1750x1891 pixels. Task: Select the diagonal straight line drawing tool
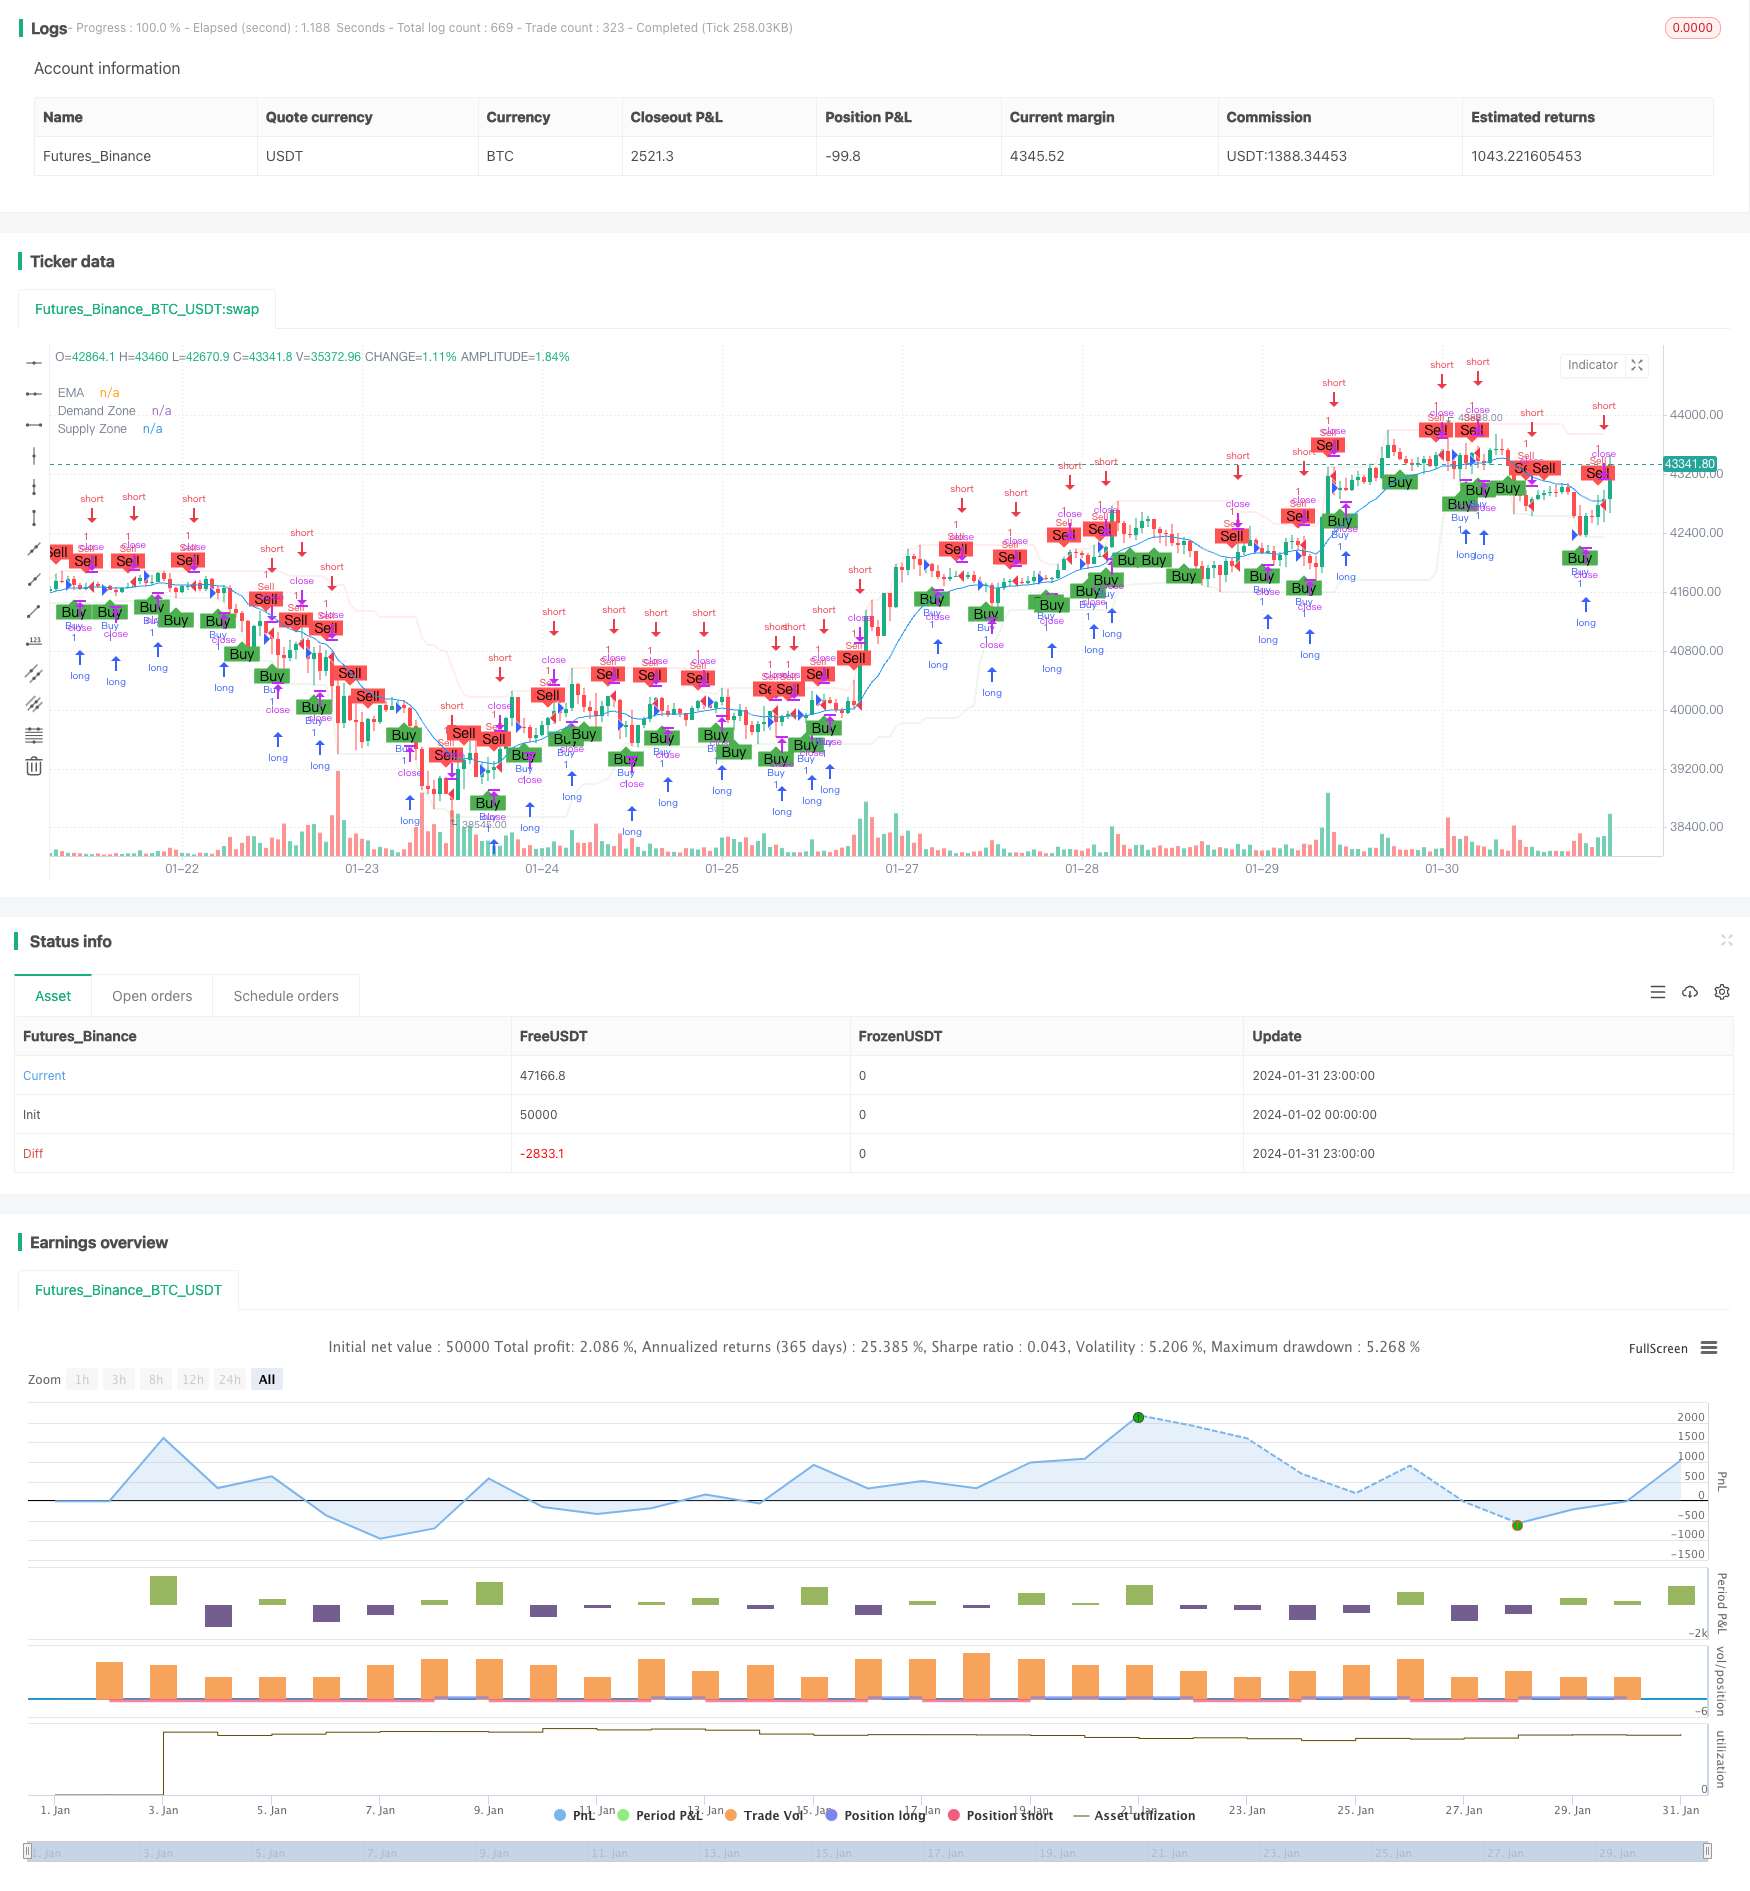[34, 549]
